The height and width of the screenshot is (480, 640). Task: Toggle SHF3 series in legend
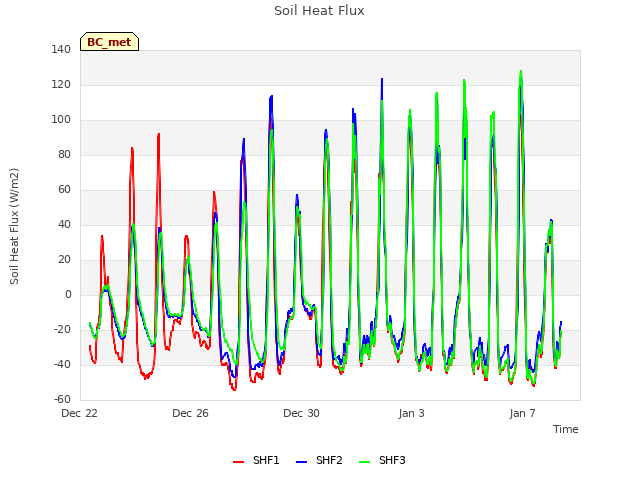382,460
